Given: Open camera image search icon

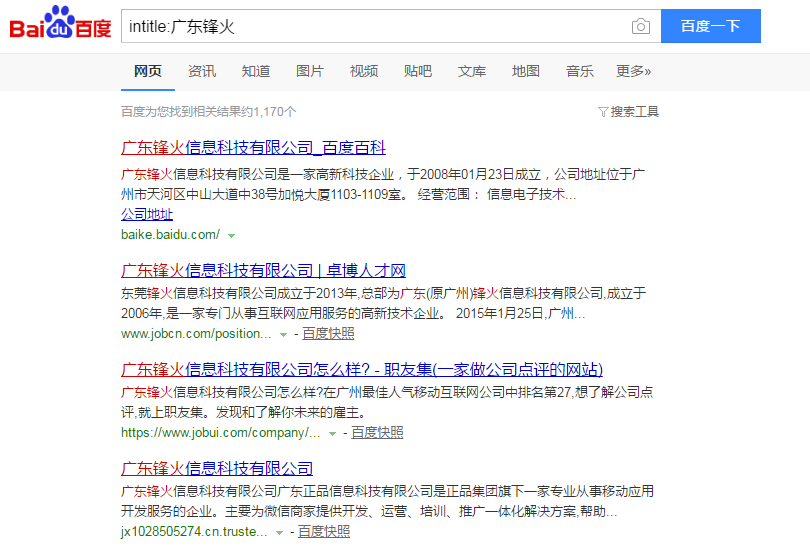Looking at the screenshot, I should 641,26.
